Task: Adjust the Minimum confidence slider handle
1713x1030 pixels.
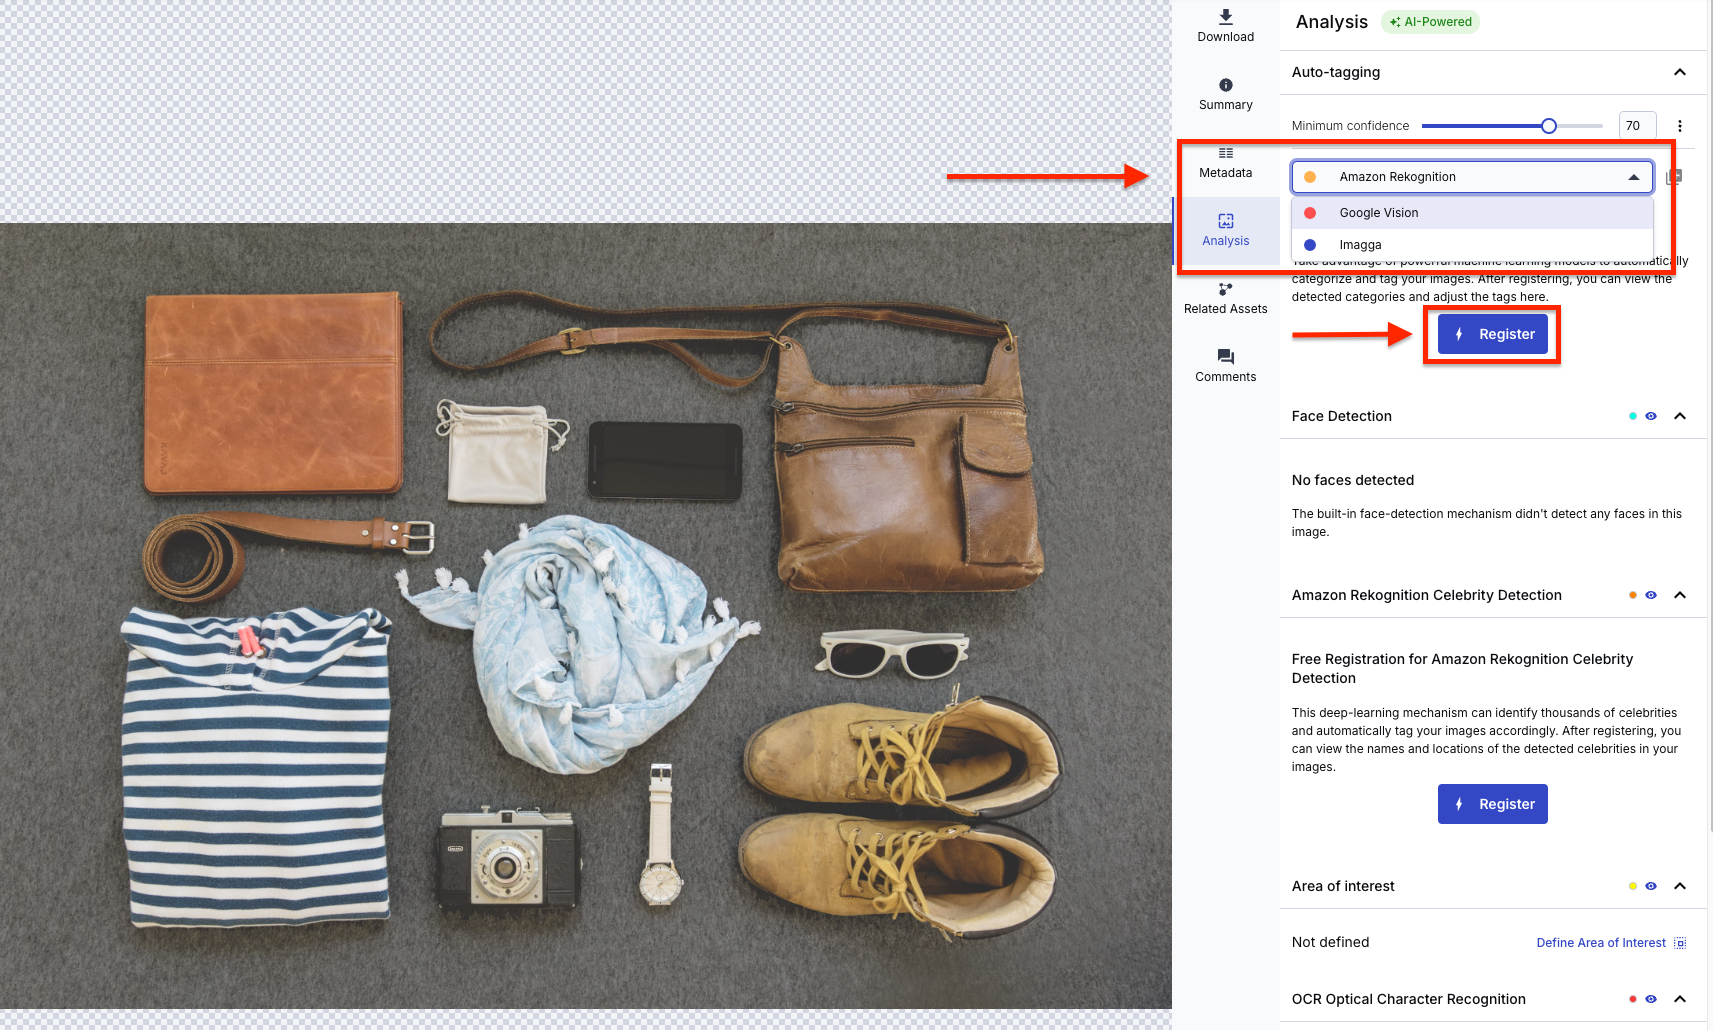Action: (x=1549, y=126)
